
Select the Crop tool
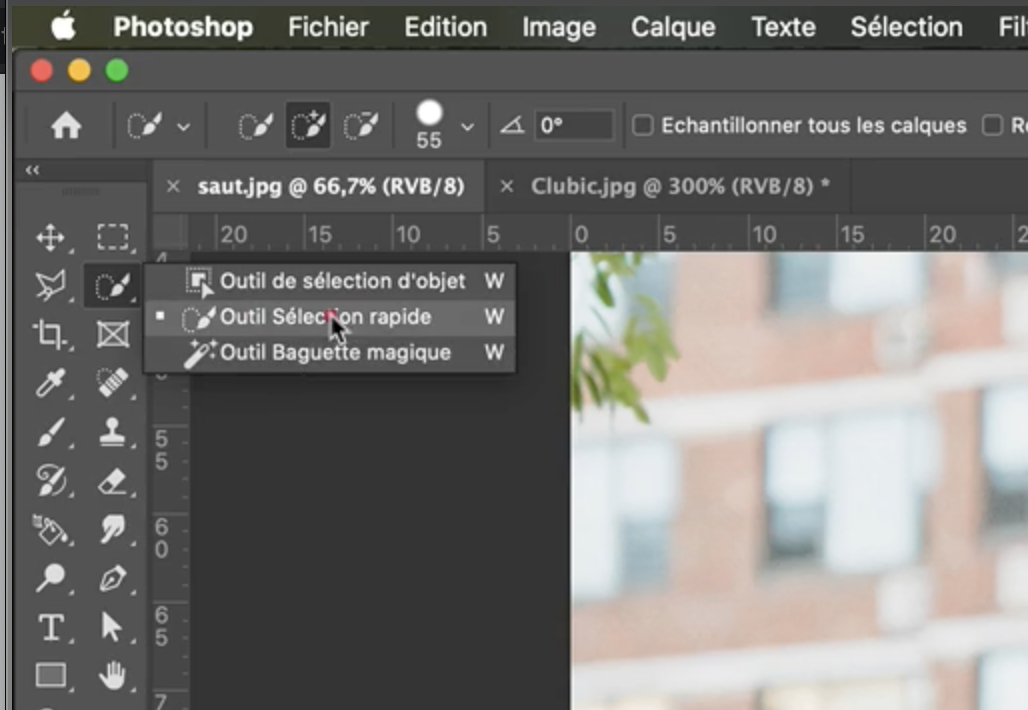[50, 334]
